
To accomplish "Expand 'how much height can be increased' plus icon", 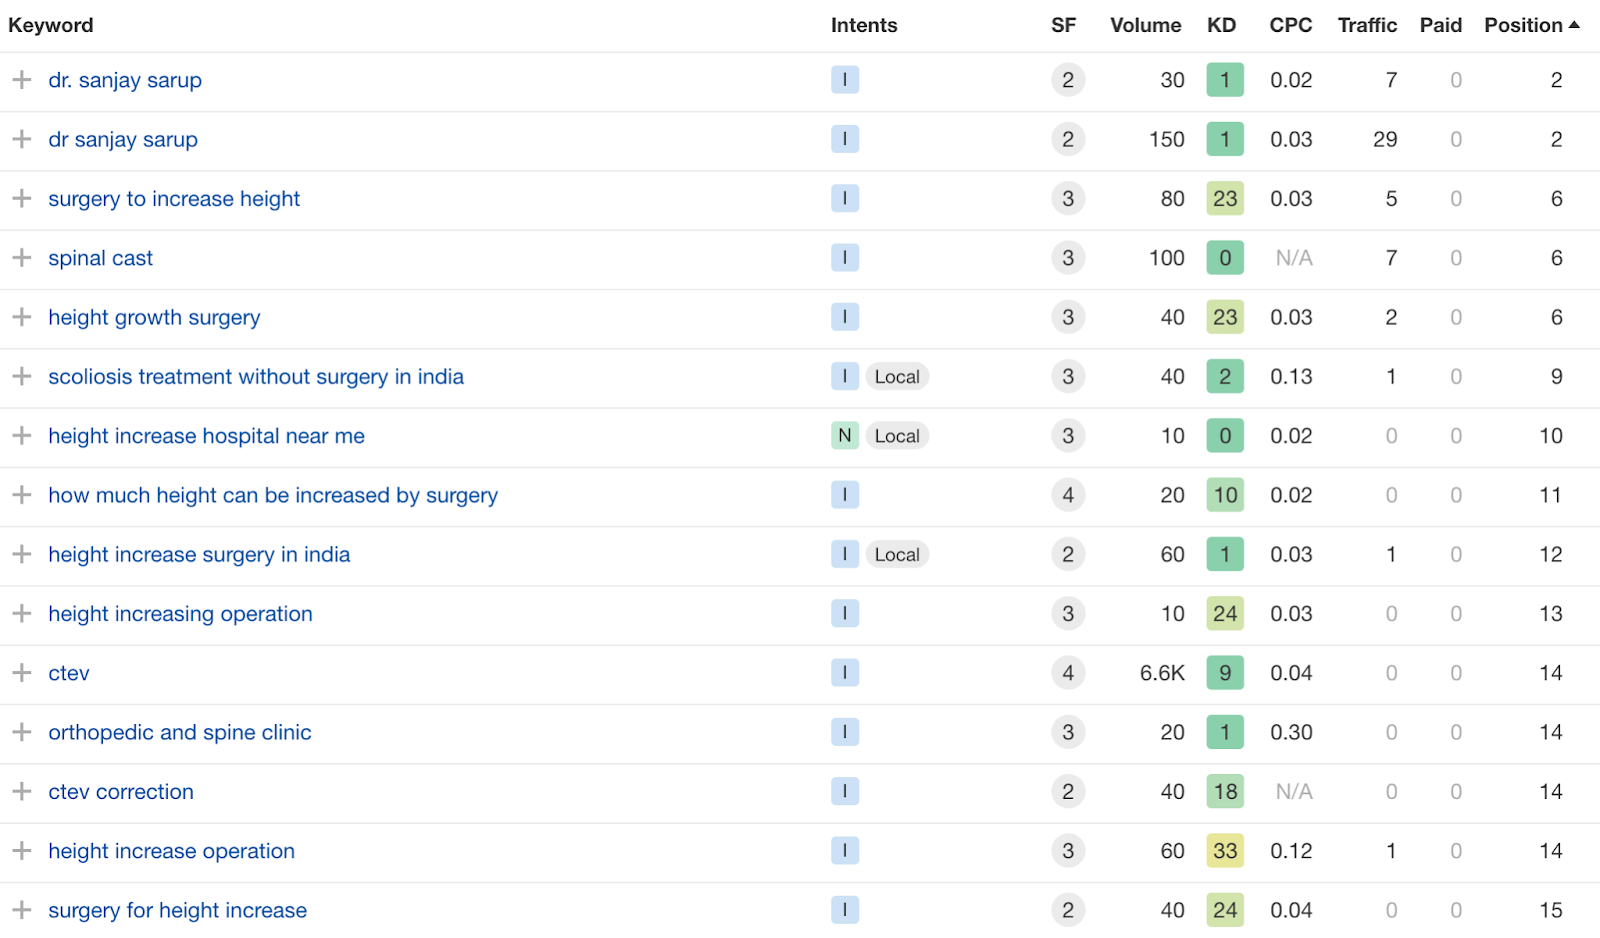I will point(22,495).
